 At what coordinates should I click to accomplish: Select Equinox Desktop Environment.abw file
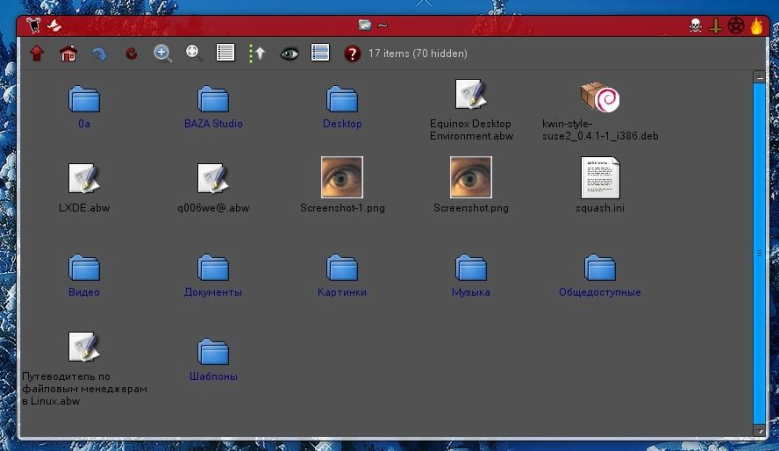coord(471,110)
